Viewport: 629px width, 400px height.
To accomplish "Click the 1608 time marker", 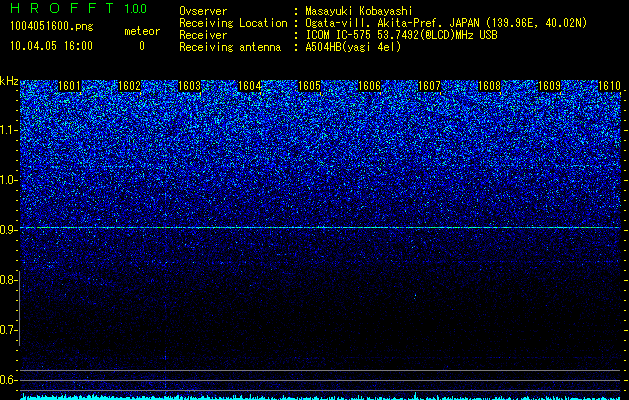I will click(490, 86).
